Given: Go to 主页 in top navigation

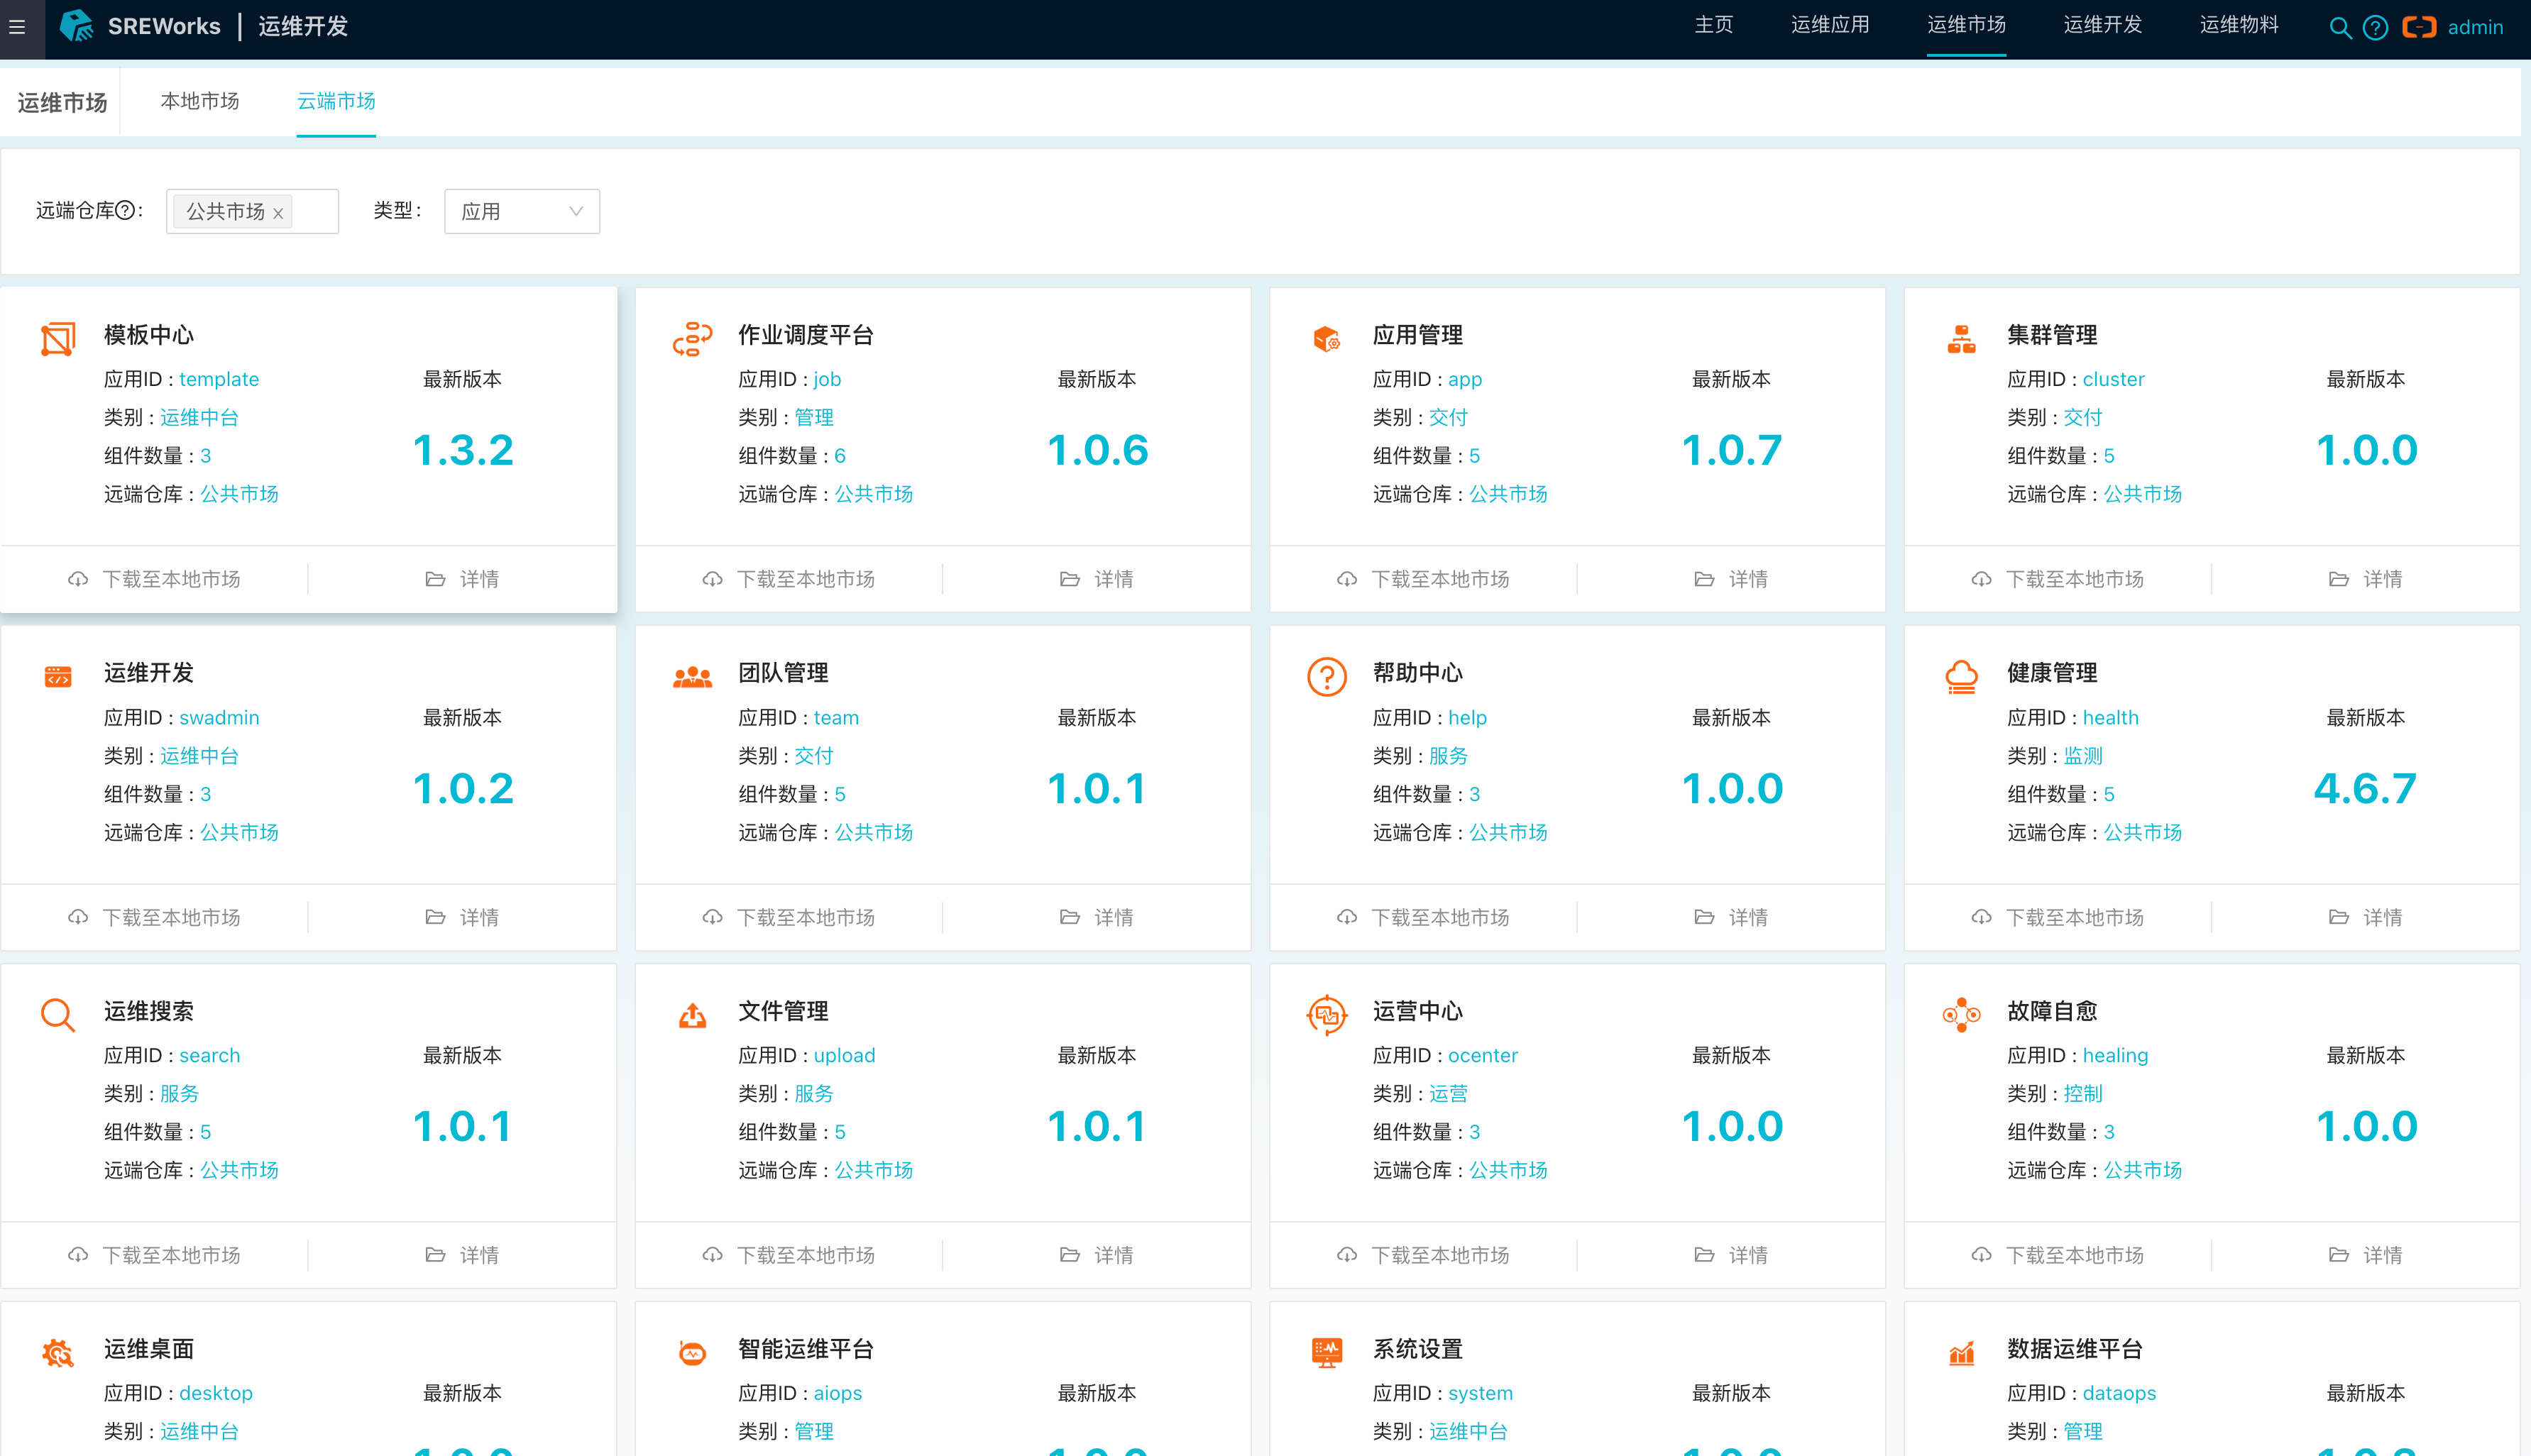Looking at the screenshot, I should (1713, 25).
